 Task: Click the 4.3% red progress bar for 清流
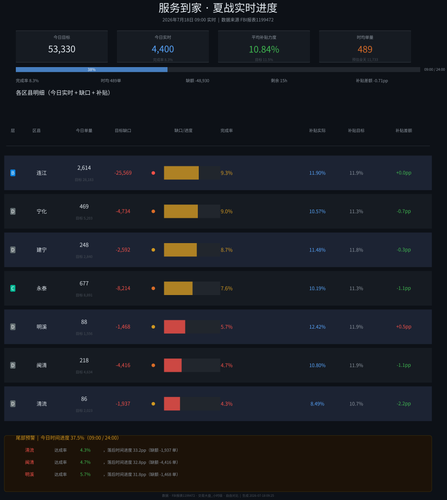tap(172, 404)
